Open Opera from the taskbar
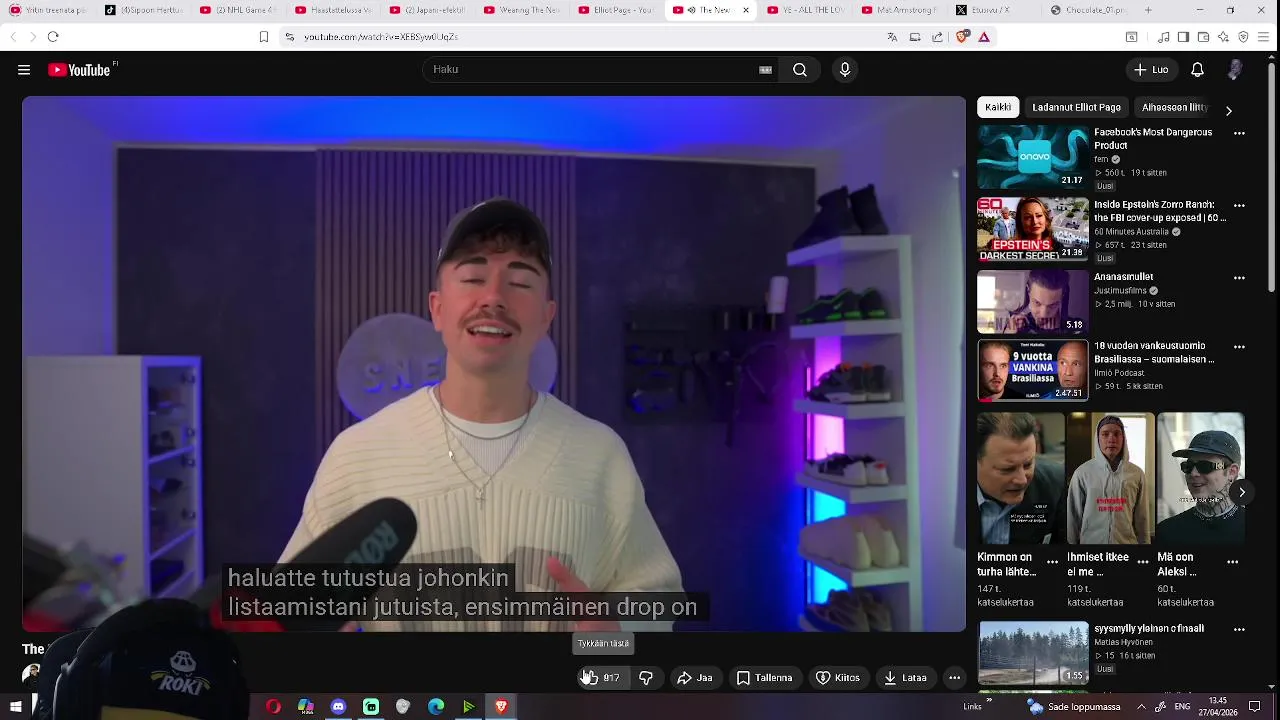The height and width of the screenshot is (720, 1280). pyautogui.click(x=273, y=707)
